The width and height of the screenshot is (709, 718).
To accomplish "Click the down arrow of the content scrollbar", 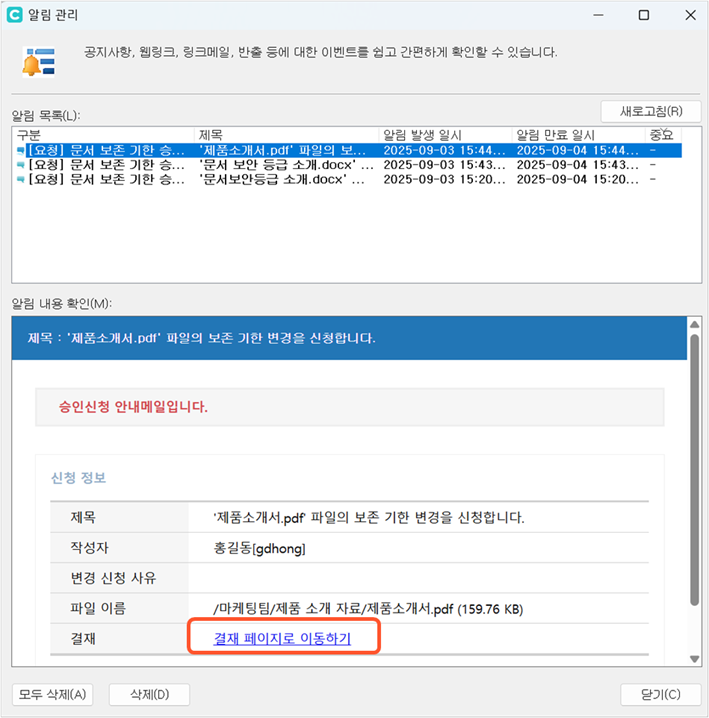I will coord(694,658).
